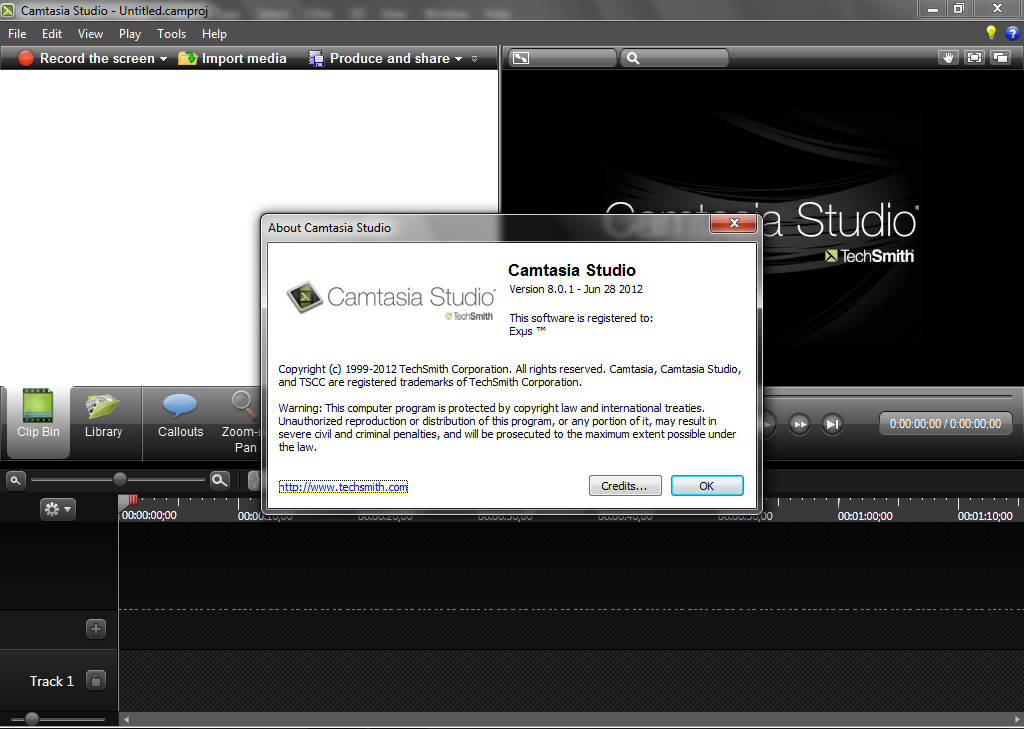Open toolbar options chevron after Produce and share
This screenshot has width=1024, height=729.
[474, 59]
